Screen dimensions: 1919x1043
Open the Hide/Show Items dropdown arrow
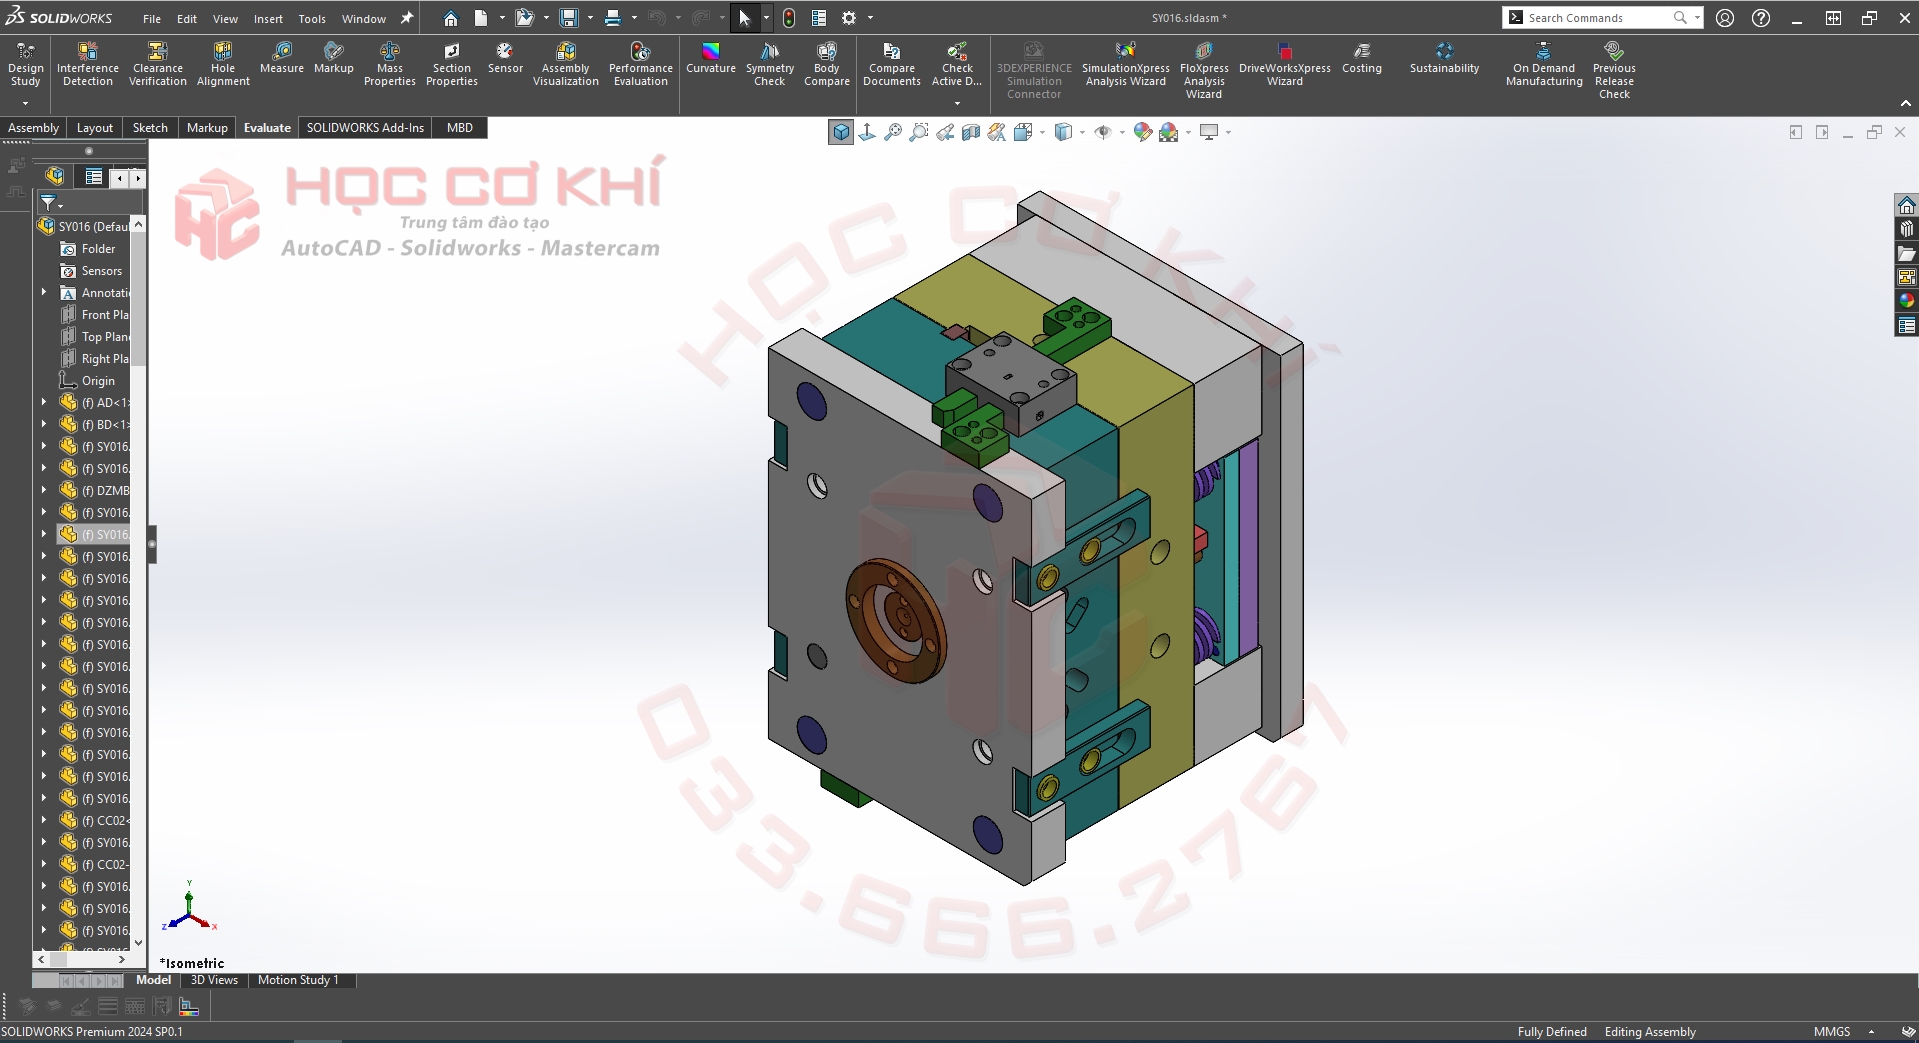(x=1122, y=132)
